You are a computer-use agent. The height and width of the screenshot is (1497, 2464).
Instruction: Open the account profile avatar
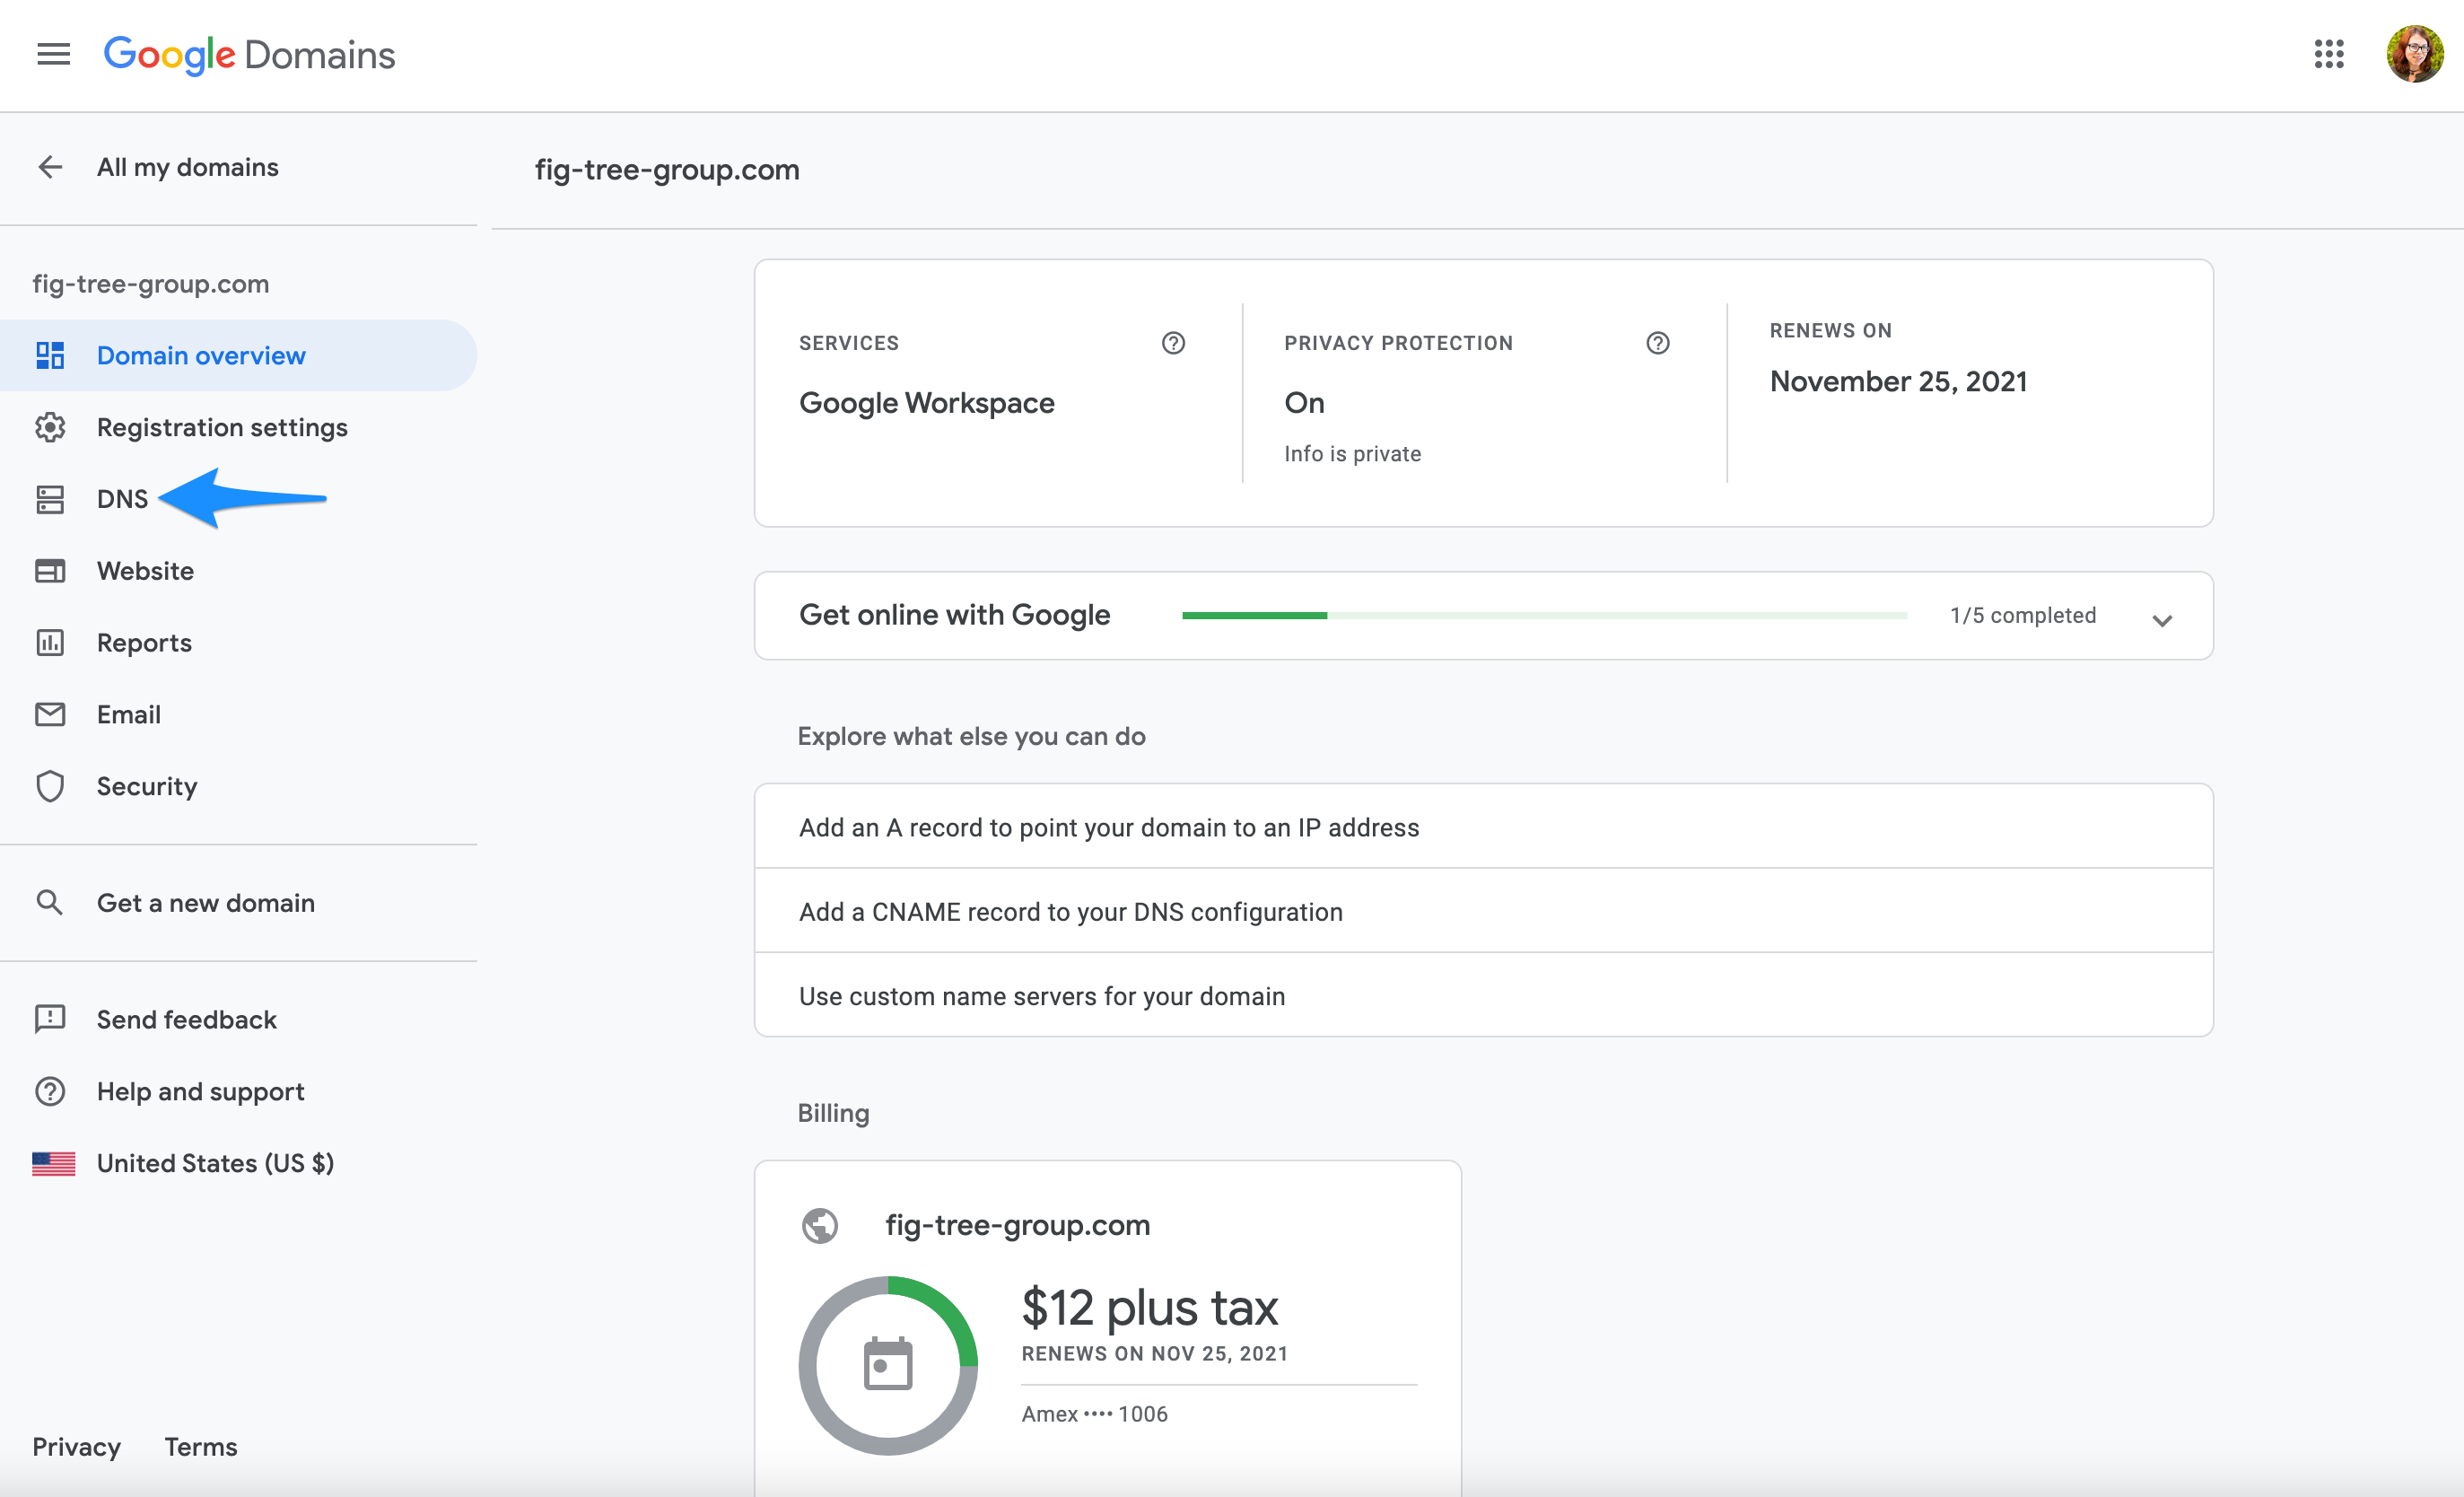(x=2414, y=54)
